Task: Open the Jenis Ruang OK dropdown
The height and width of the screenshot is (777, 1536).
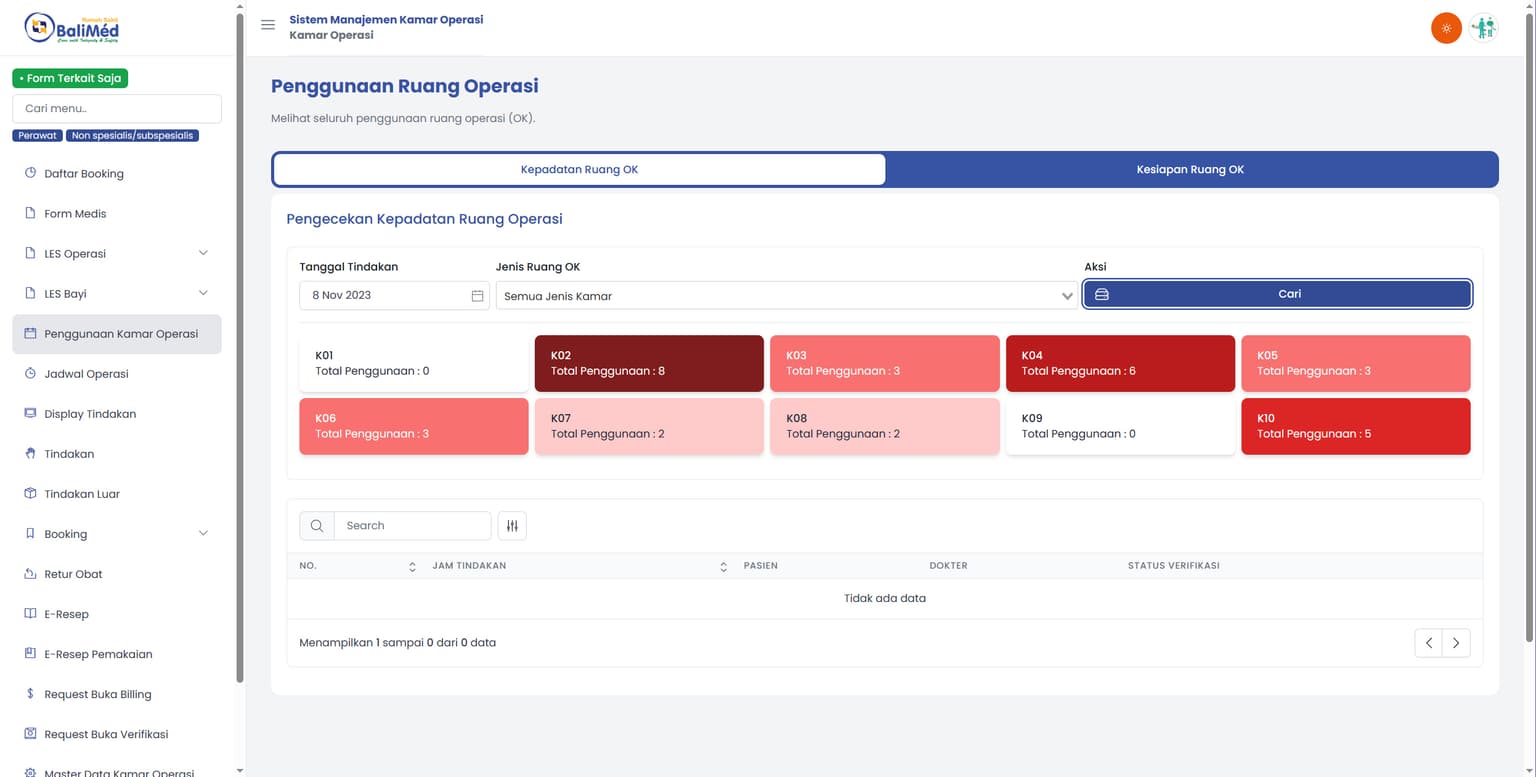Action: point(783,295)
